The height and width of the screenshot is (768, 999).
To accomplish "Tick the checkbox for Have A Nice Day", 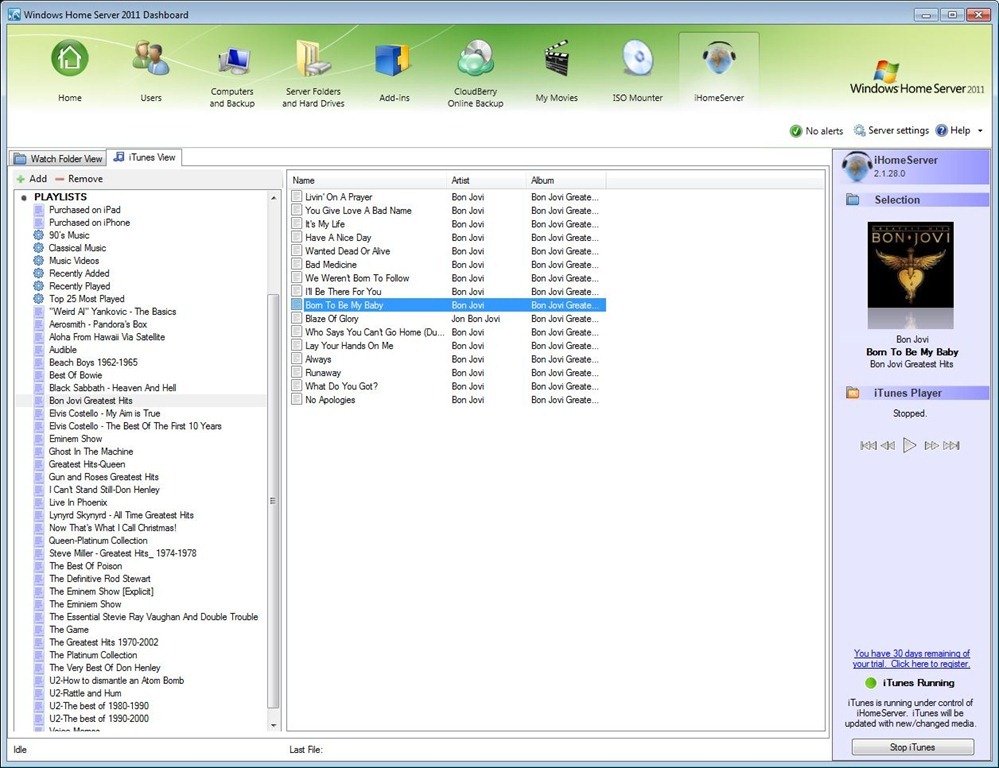I will click(296, 237).
